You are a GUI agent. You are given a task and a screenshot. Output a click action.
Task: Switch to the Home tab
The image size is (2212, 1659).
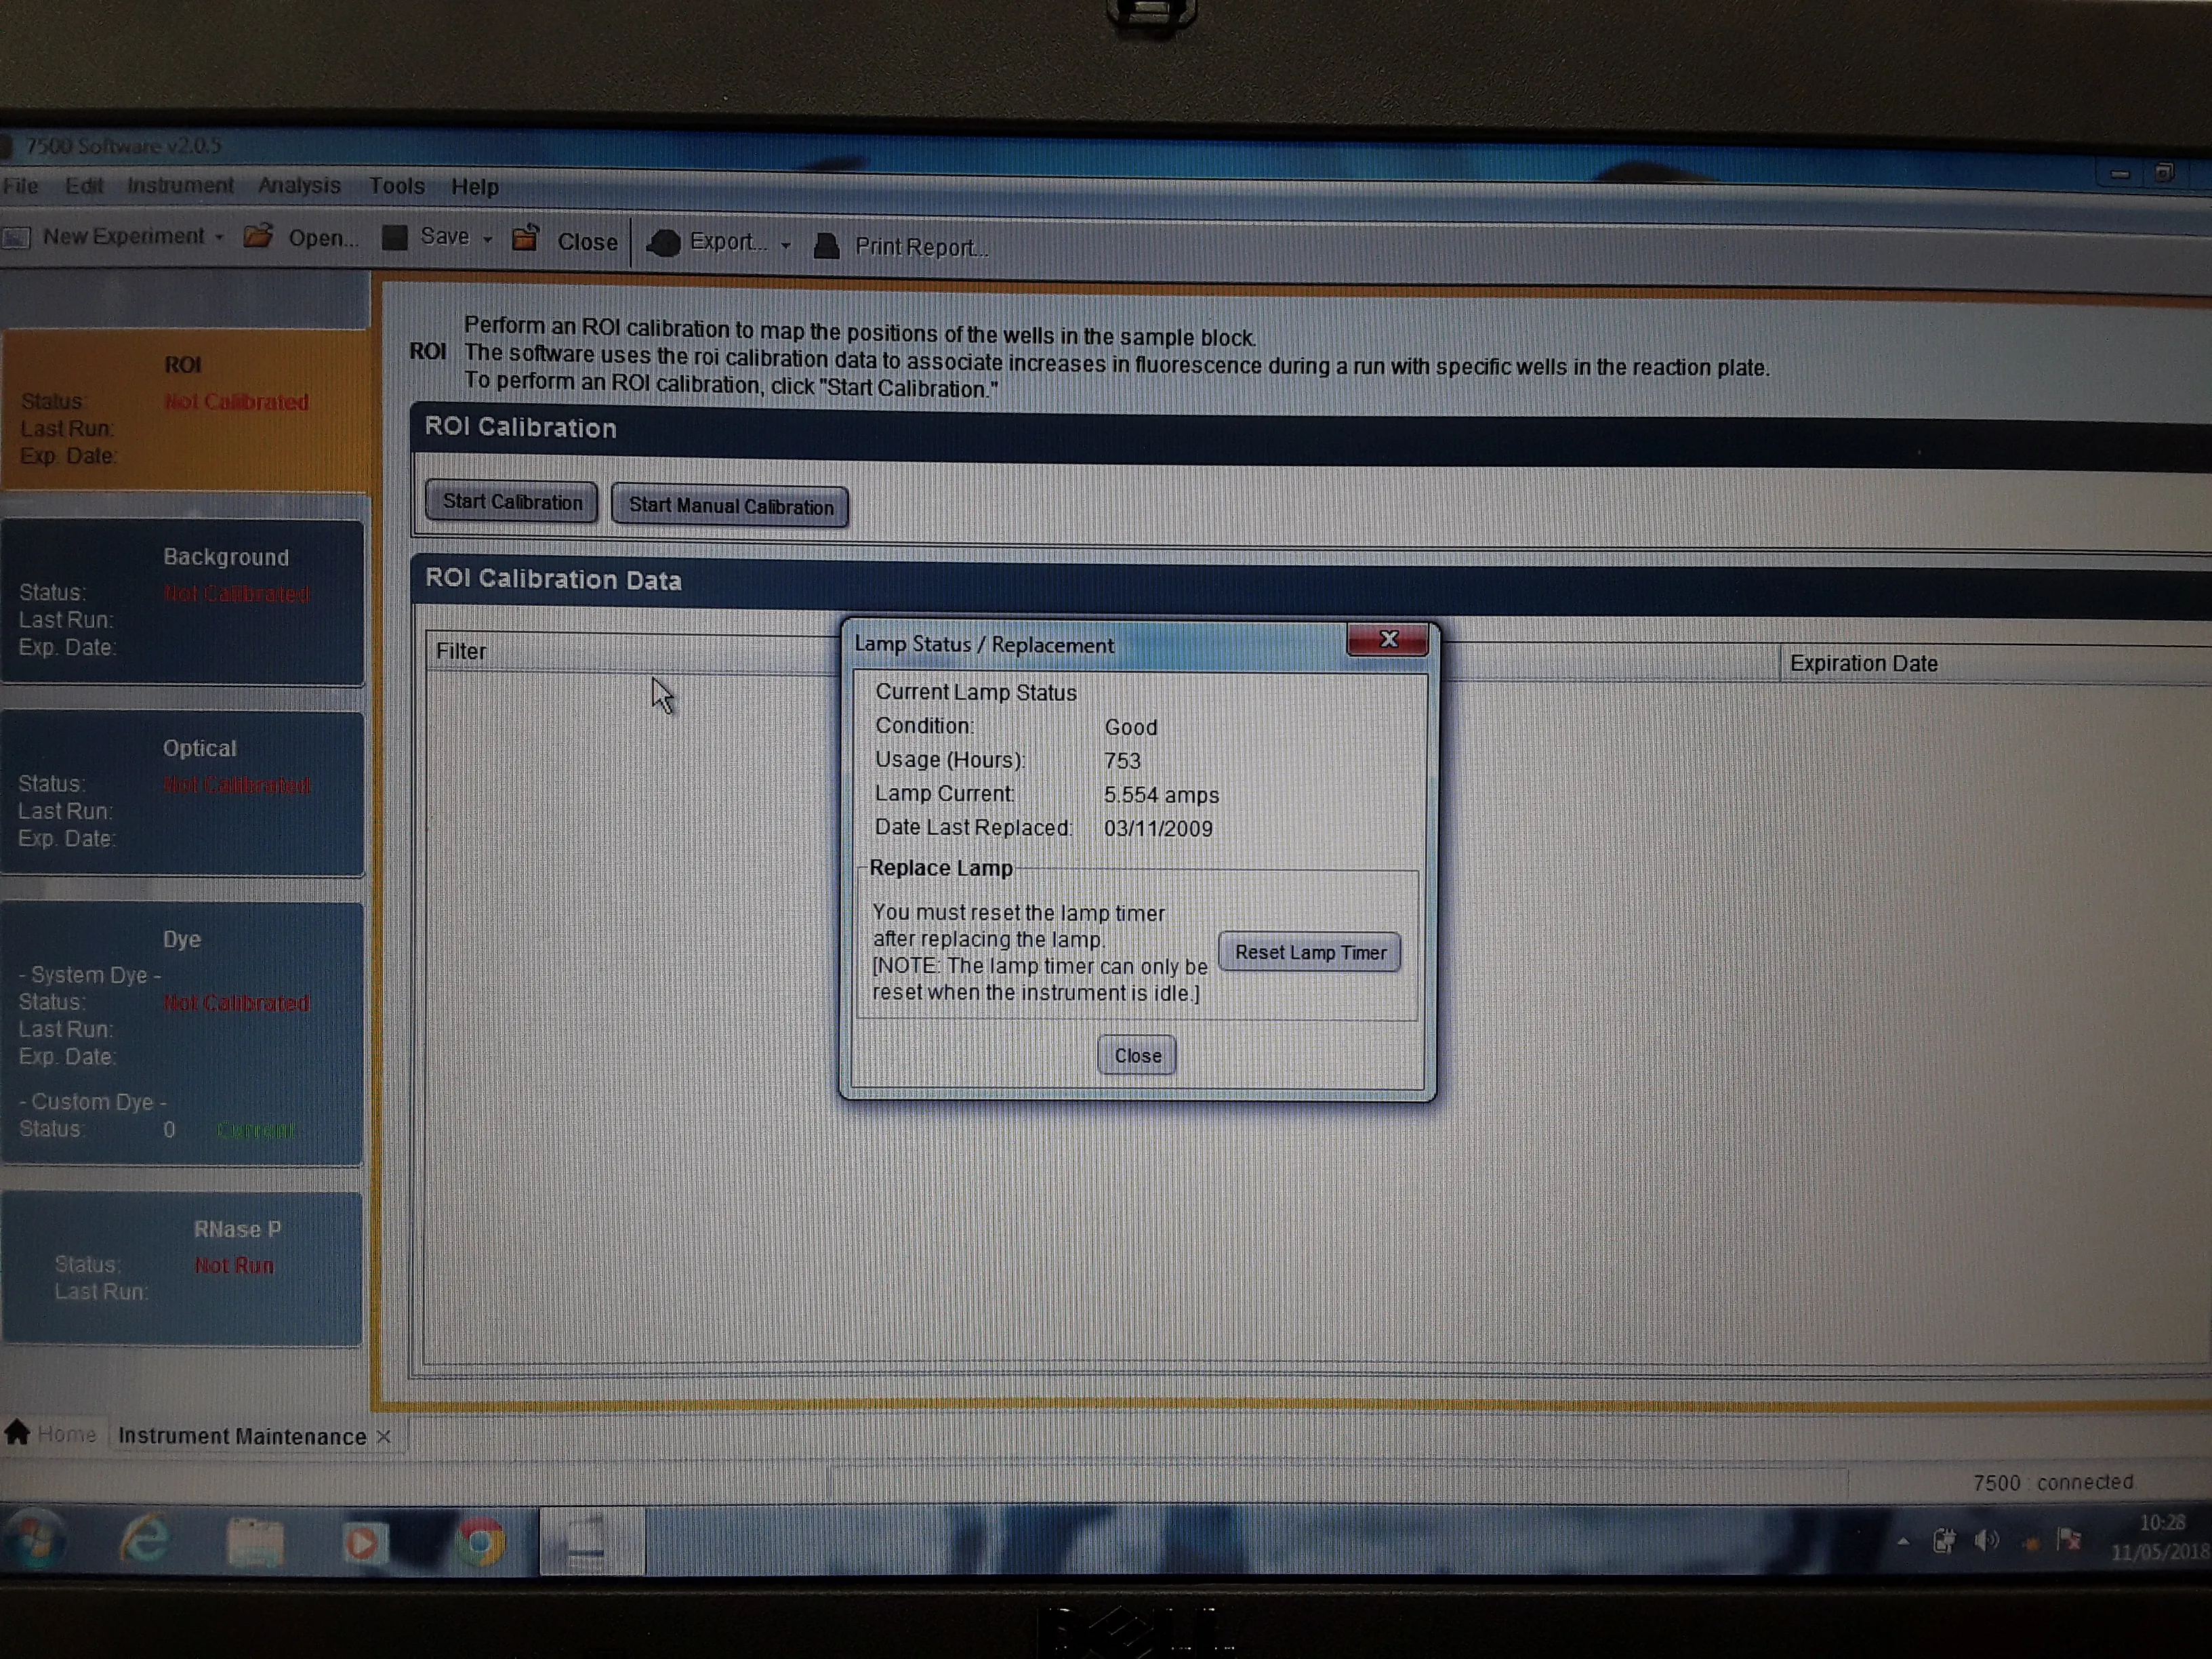[51, 1433]
